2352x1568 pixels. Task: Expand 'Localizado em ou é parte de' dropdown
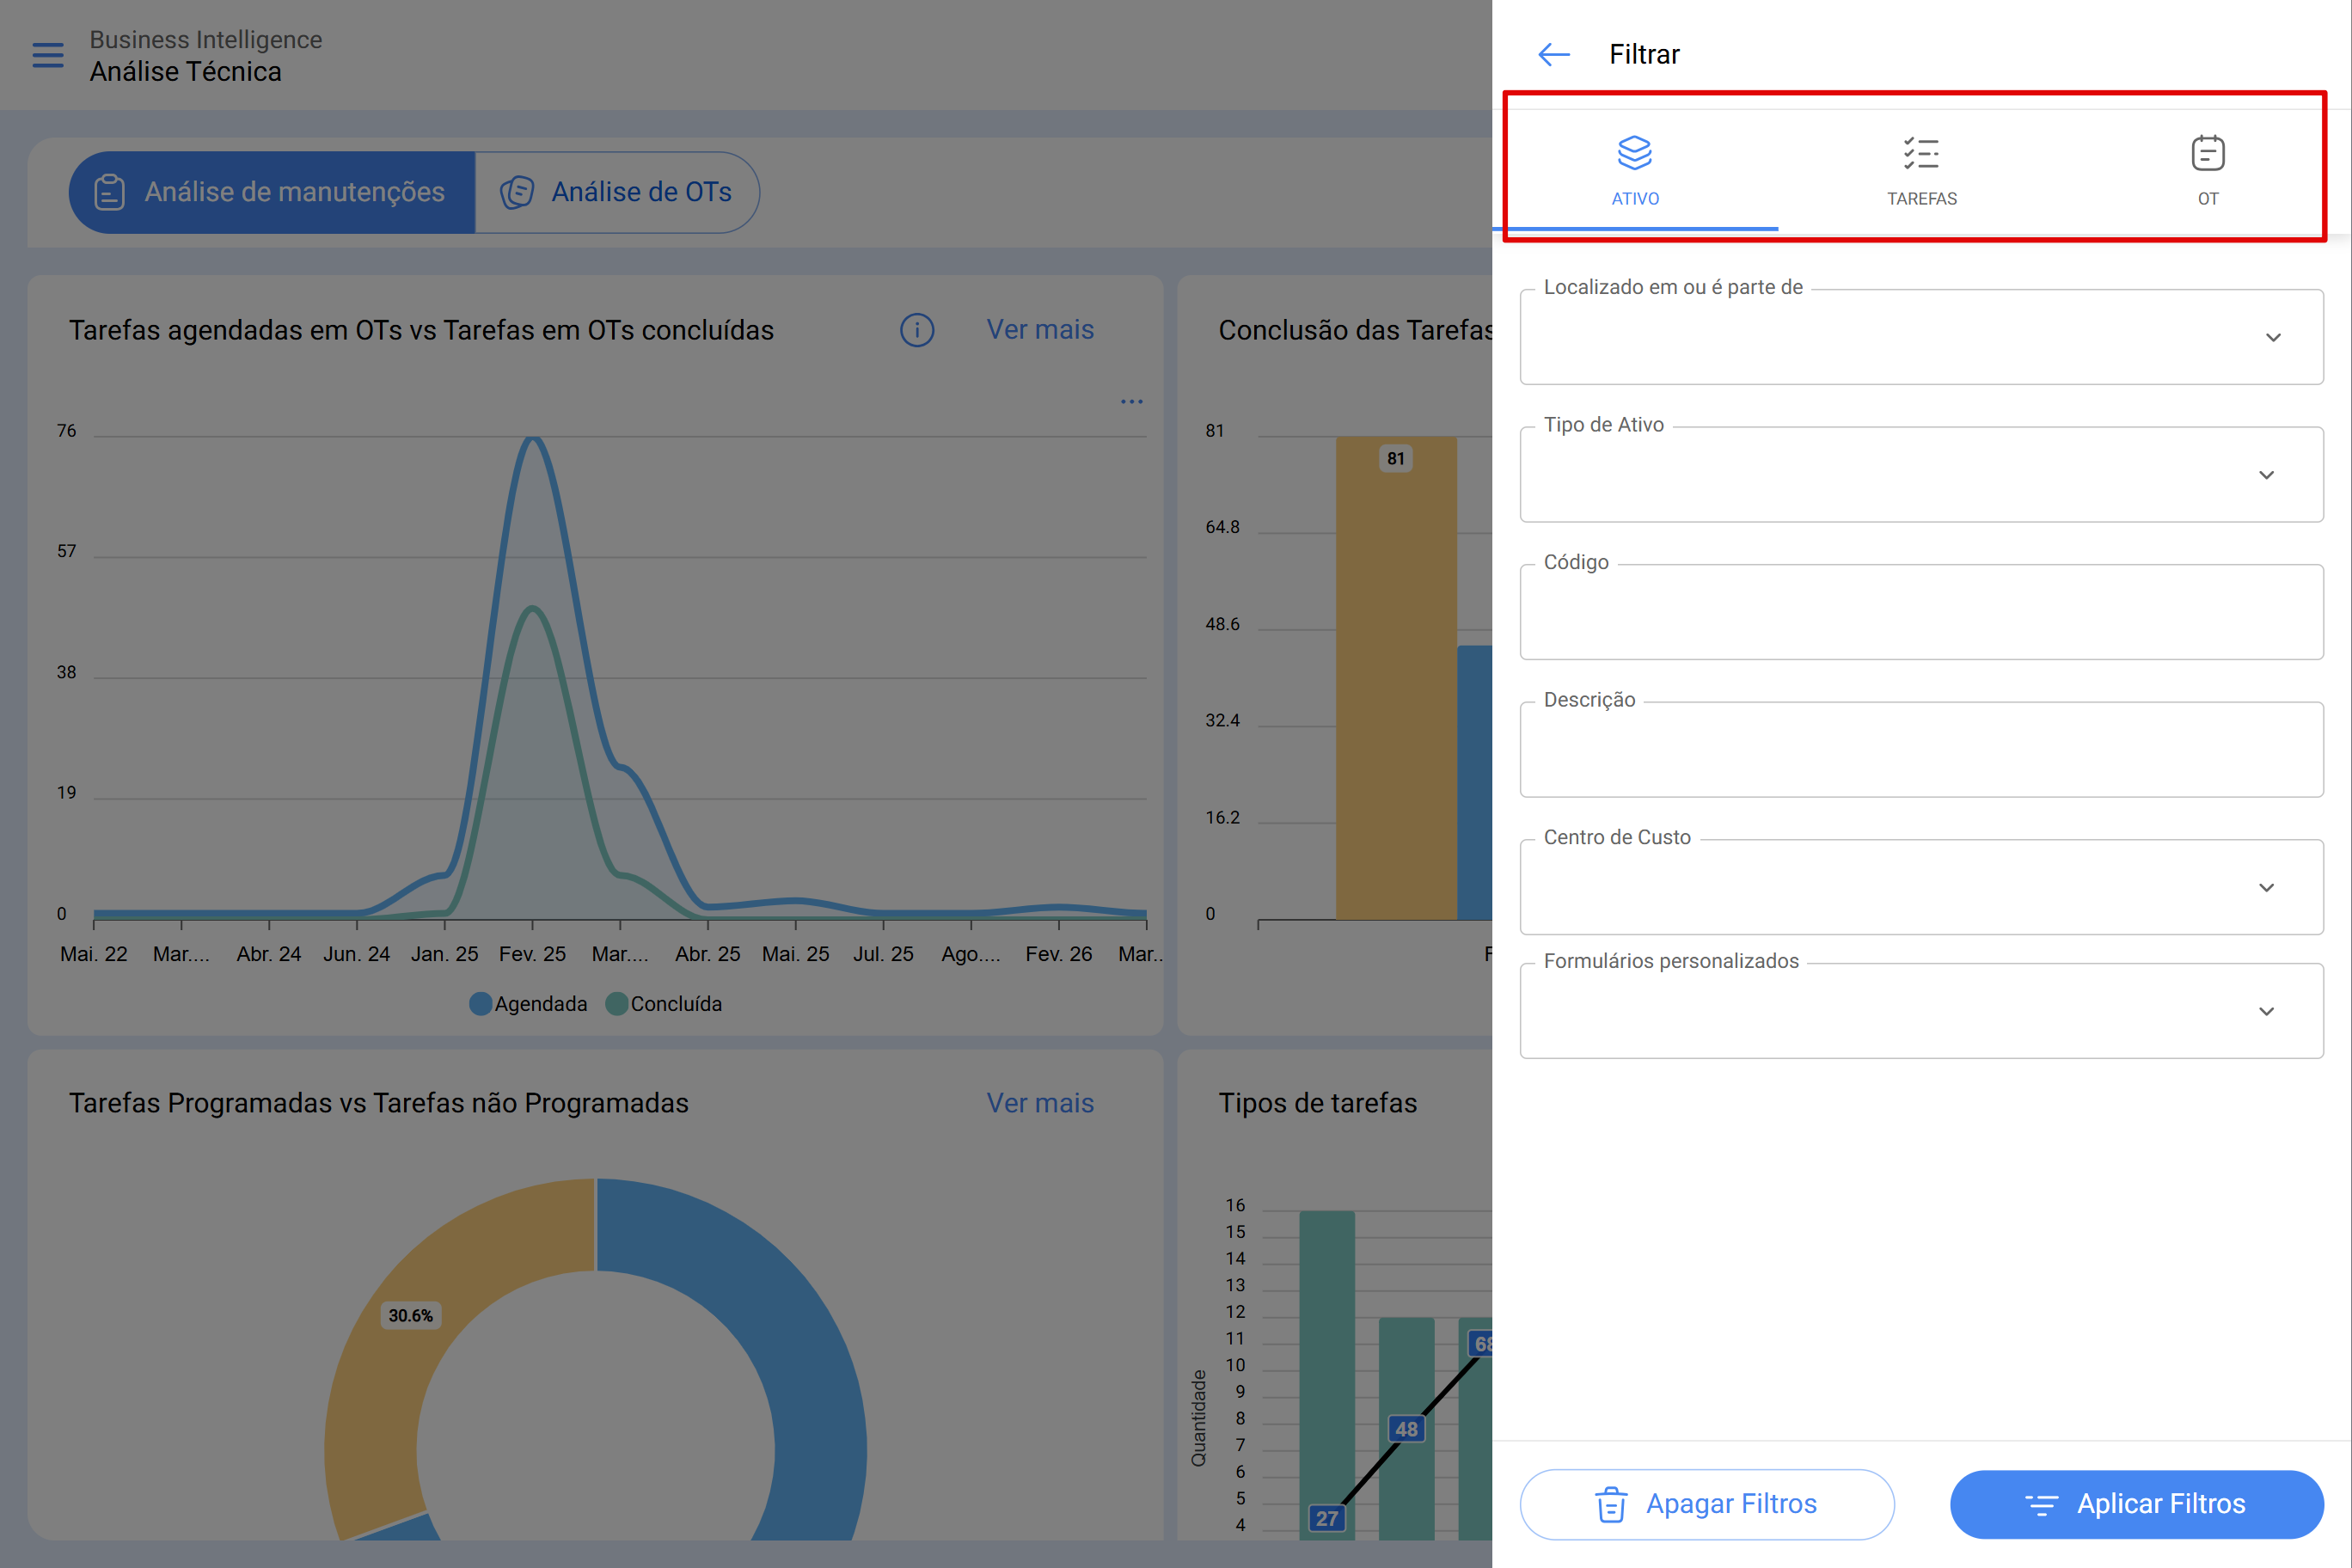click(1921, 337)
